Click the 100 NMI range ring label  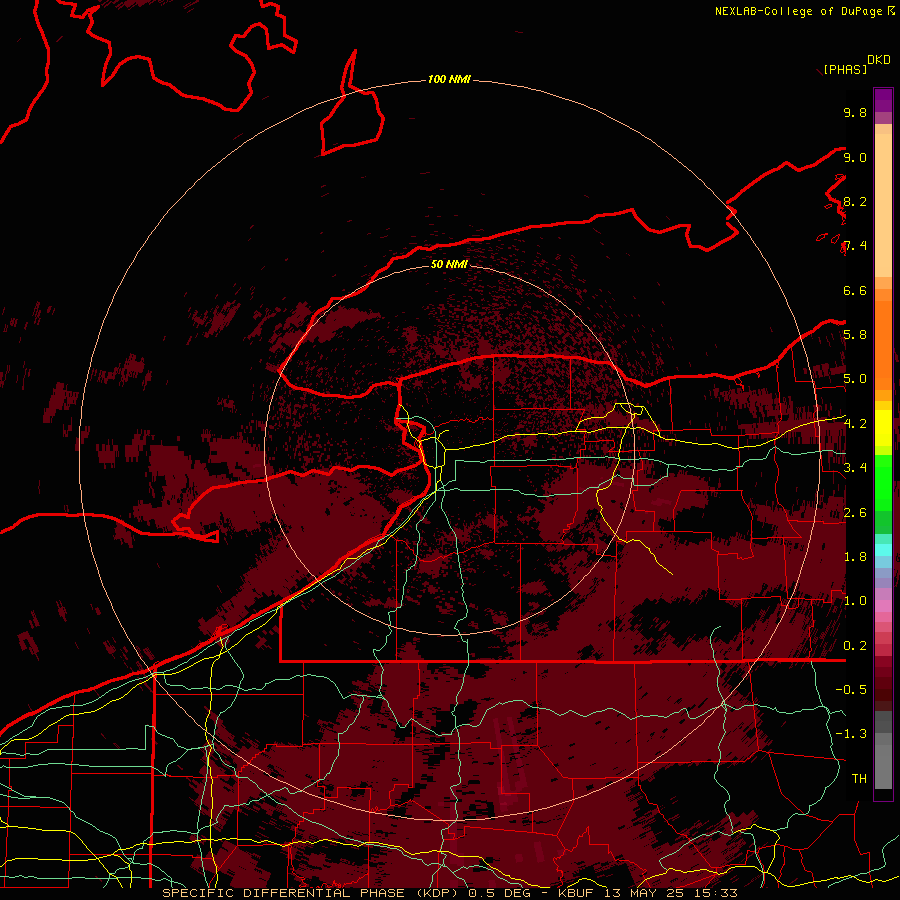point(449,79)
